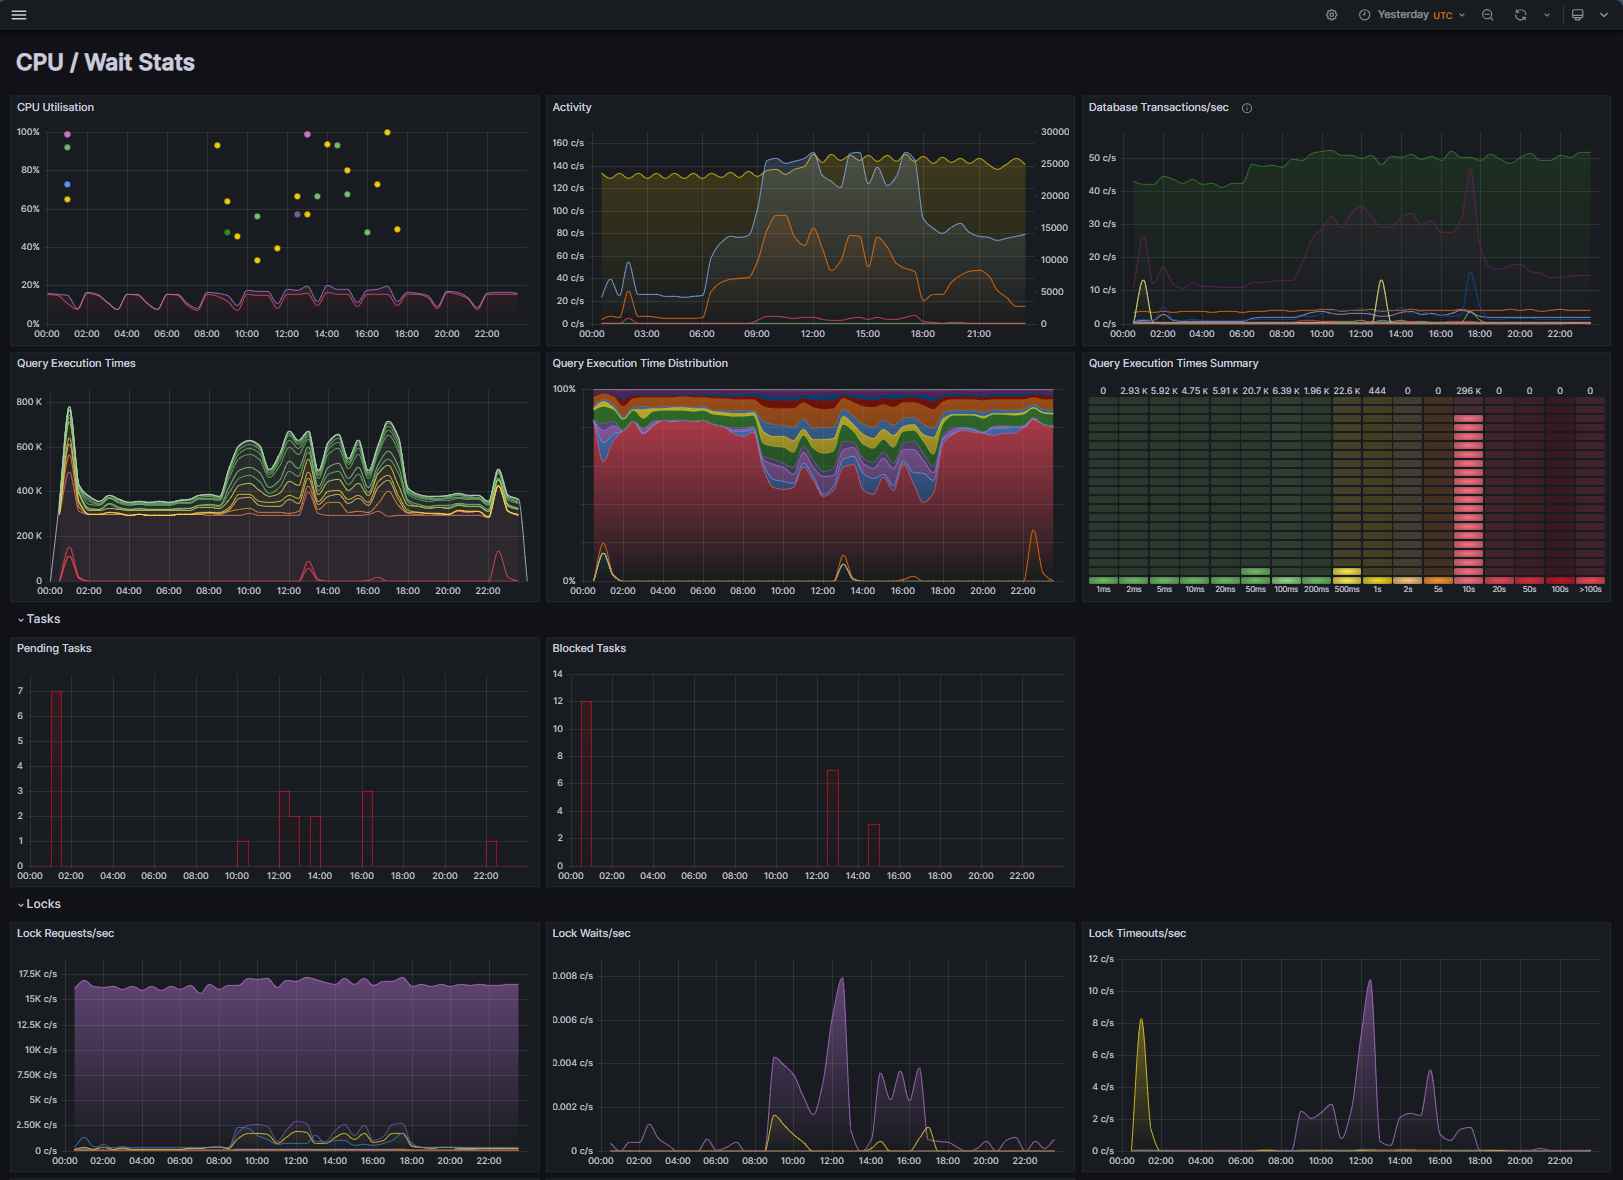Click the chevron at the far right of the top bar

pyautogui.click(x=1603, y=15)
